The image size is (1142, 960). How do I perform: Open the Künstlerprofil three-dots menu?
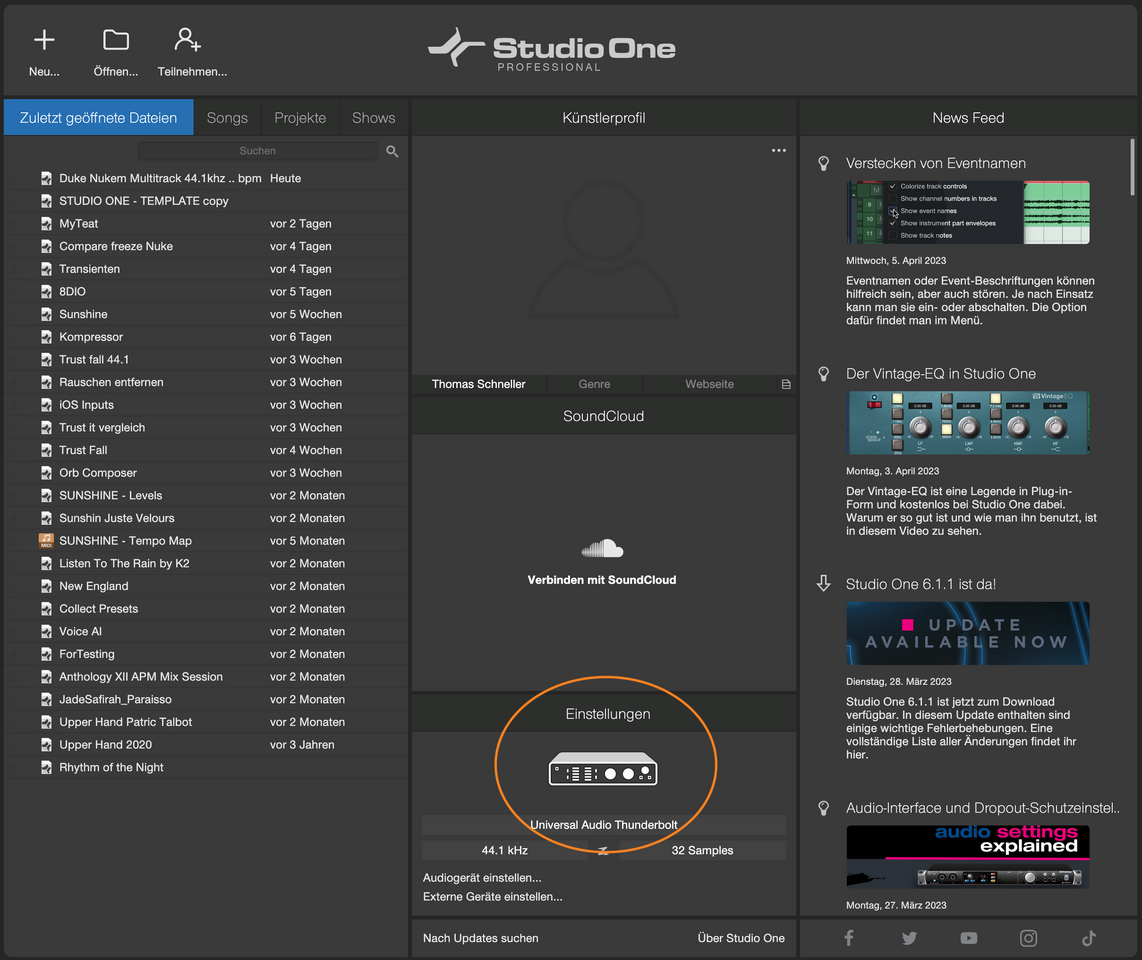[779, 150]
